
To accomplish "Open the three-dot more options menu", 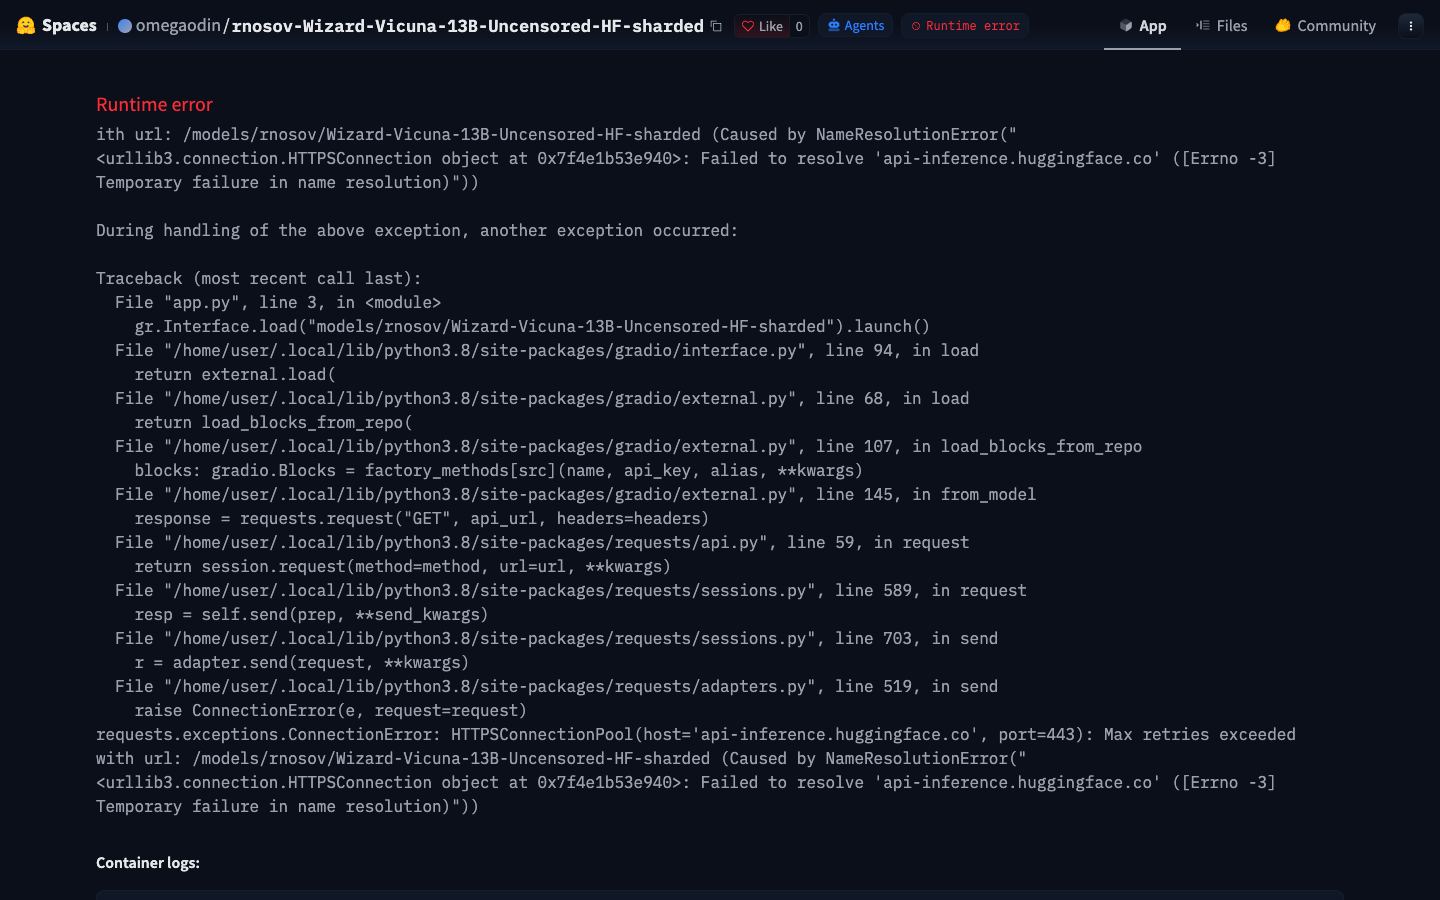I will click(1411, 26).
